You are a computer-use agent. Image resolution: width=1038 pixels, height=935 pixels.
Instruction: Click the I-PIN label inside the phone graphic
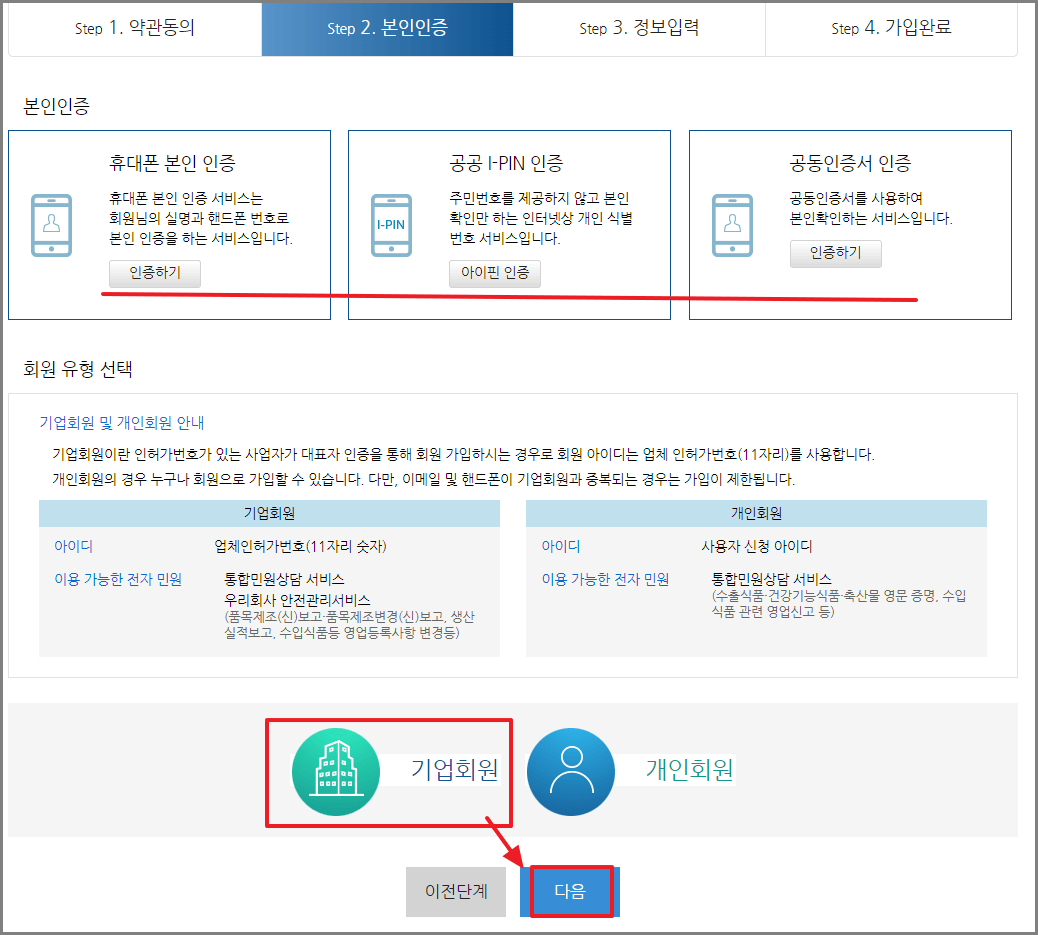tap(391, 225)
